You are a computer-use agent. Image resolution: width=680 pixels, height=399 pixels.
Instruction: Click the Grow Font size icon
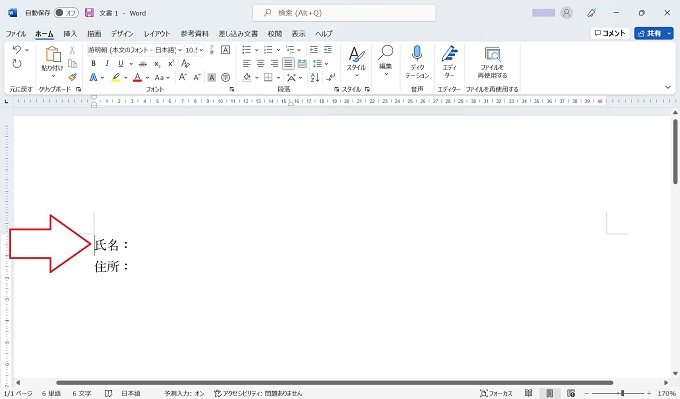[183, 77]
